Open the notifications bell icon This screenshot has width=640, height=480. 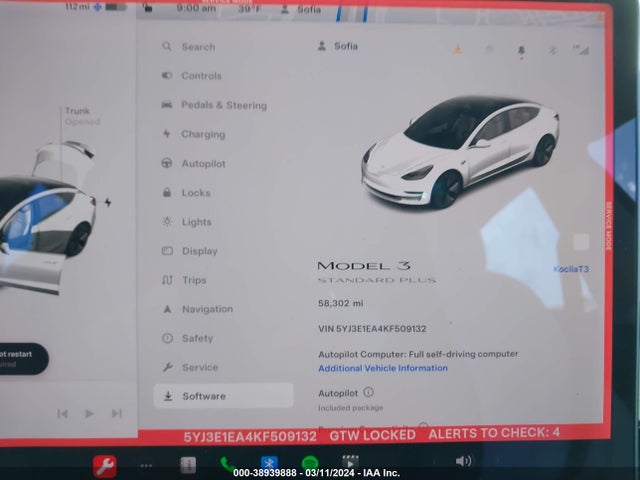click(x=521, y=51)
